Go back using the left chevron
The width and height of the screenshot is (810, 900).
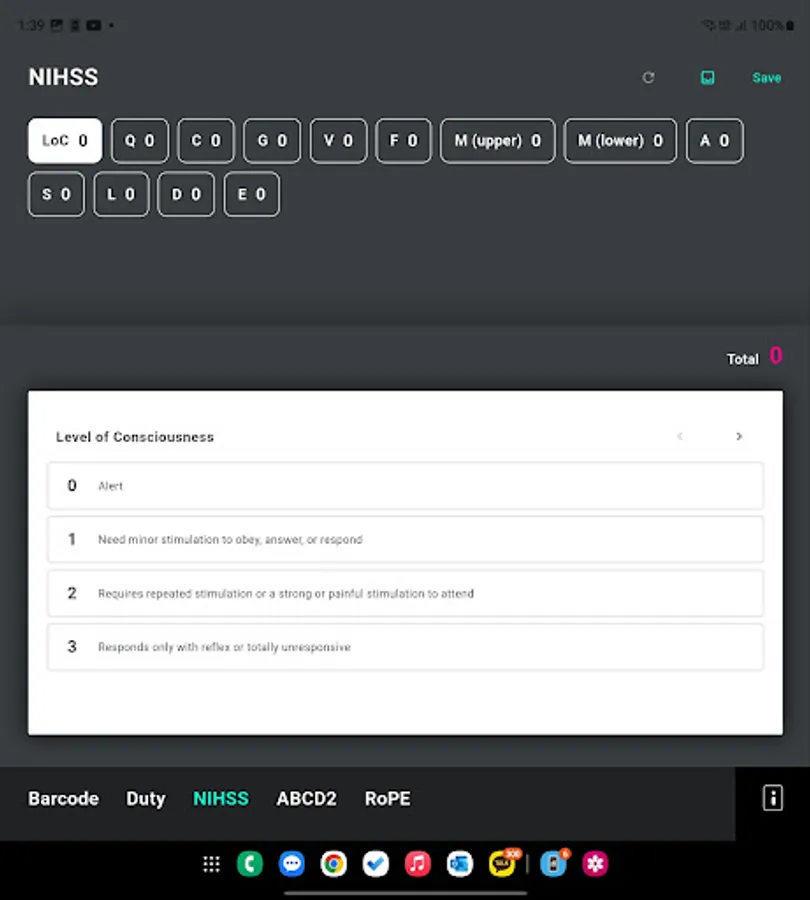click(681, 436)
